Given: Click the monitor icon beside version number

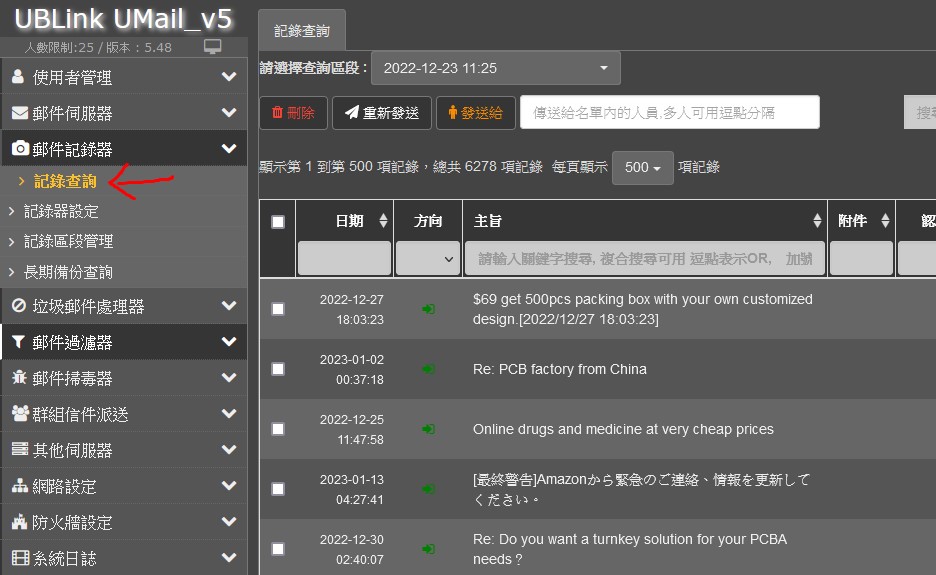Looking at the screenshot, I should pyautogui.click(x=212, y=47).
